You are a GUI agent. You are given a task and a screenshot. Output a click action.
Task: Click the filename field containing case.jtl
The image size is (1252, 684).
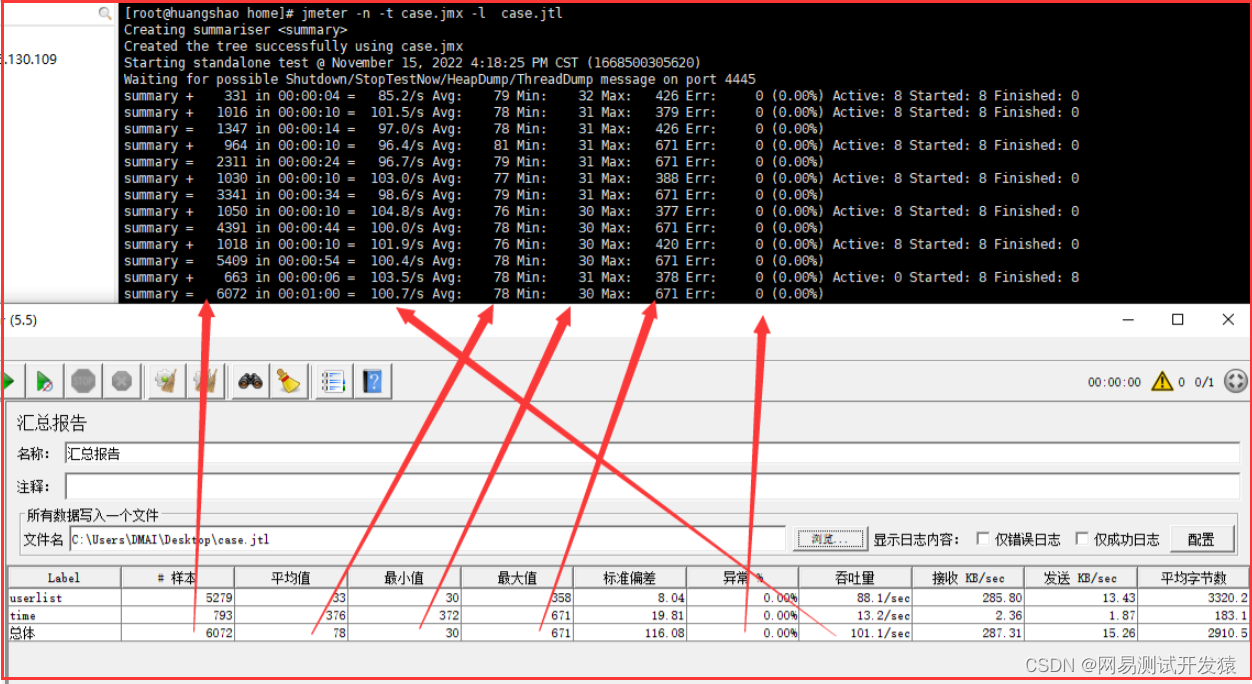pos(428,539)
